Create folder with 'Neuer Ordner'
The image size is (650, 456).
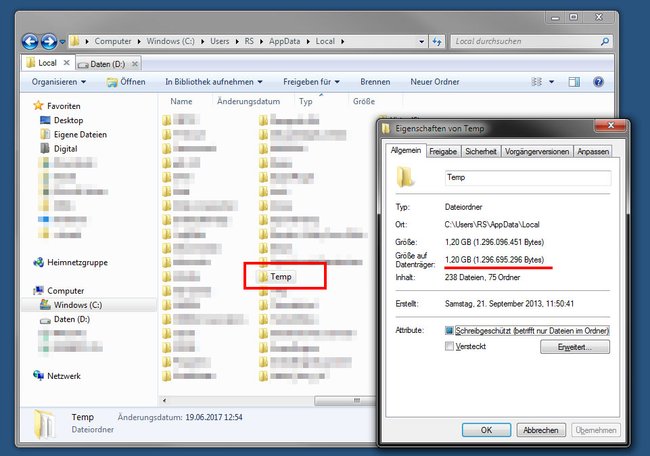click(435, 82)
